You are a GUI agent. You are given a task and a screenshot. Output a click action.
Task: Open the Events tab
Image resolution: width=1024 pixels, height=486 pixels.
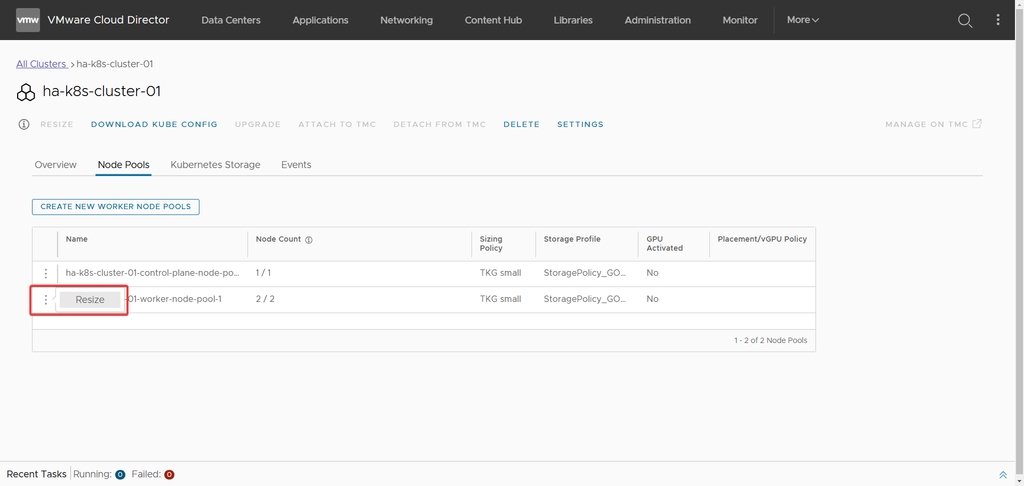[296, 165]
